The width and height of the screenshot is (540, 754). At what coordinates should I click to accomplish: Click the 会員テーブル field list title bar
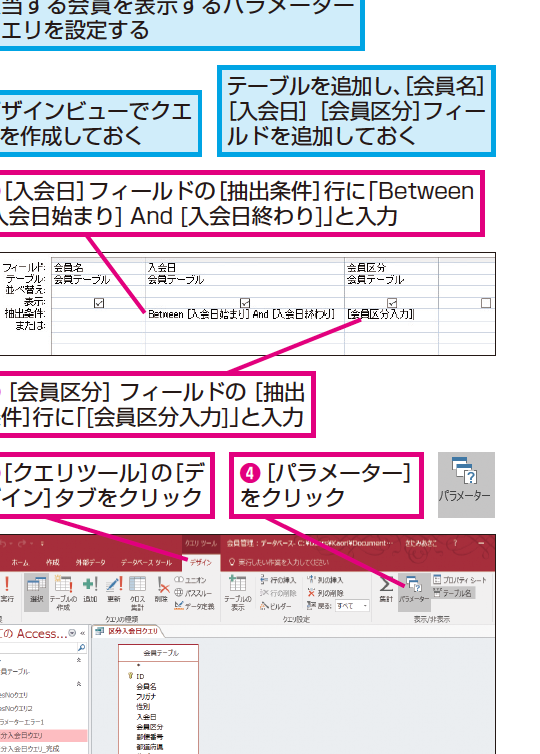point(159,653)
